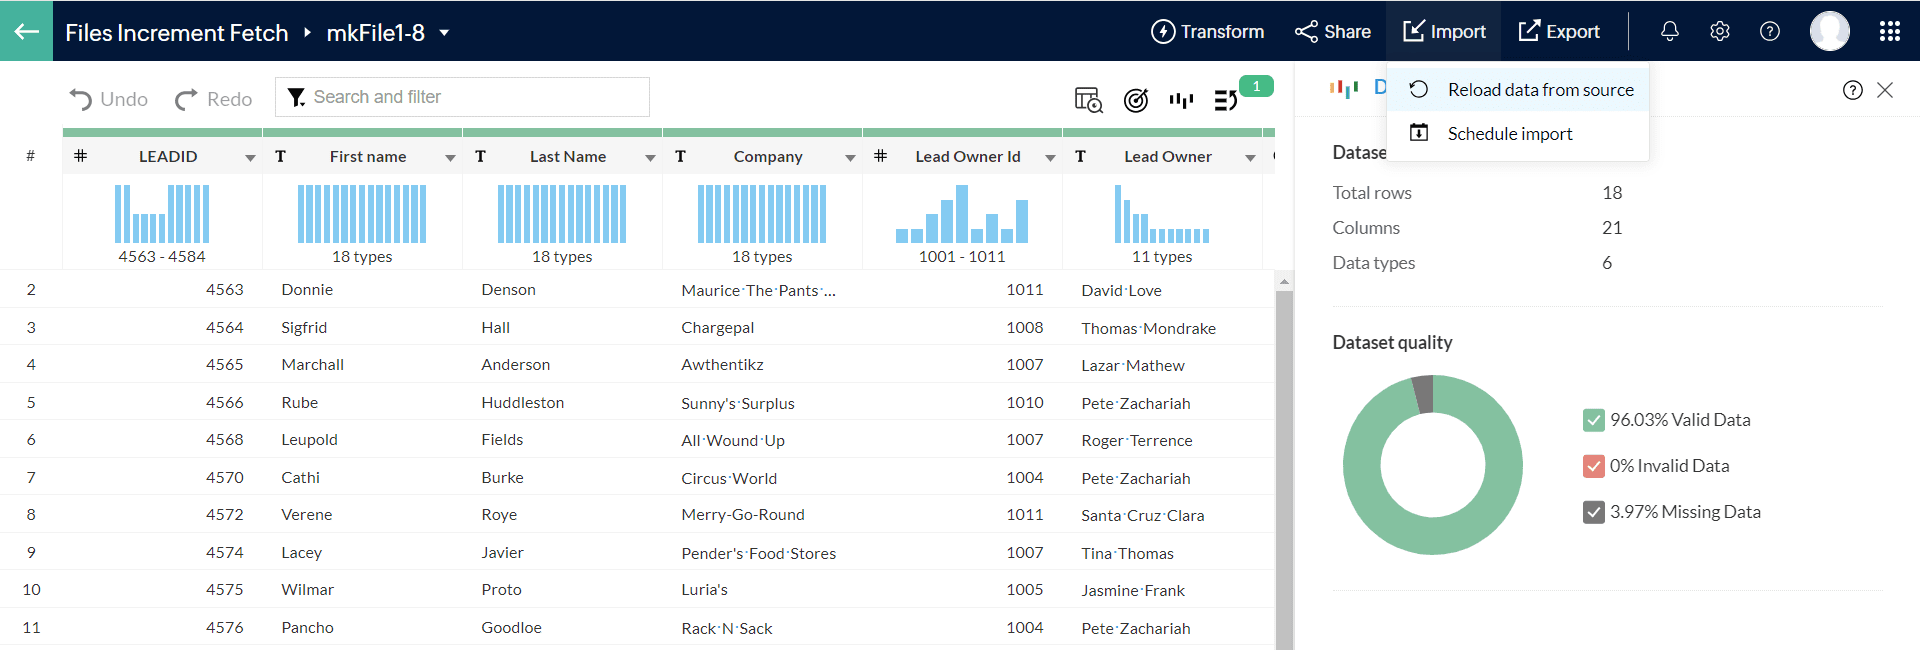Click the back arrow button

pyautogui.click(x=26, y=31)
